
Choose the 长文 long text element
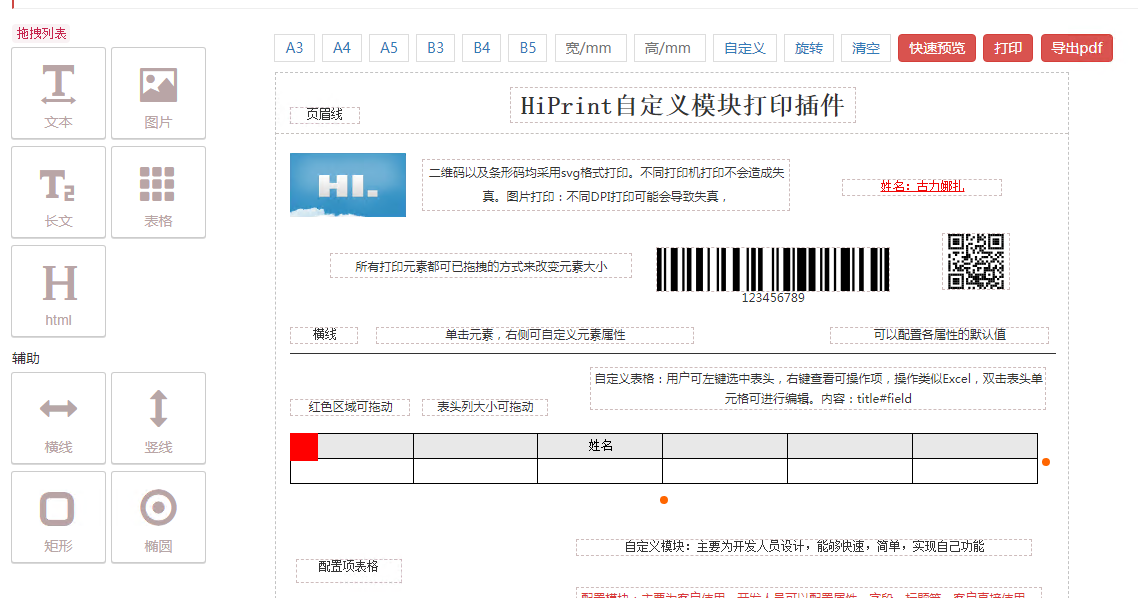(x=58, y=192)
